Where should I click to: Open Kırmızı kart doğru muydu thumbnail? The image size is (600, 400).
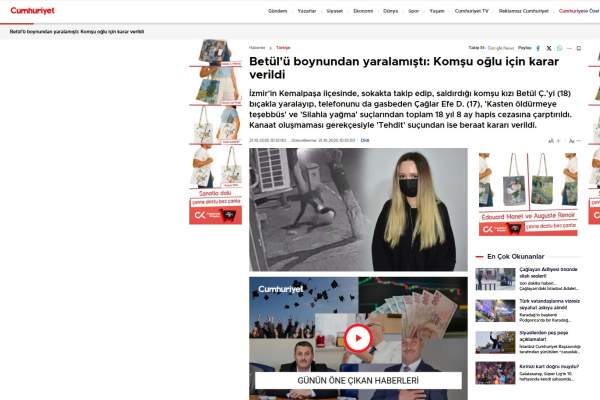[495, 373]
